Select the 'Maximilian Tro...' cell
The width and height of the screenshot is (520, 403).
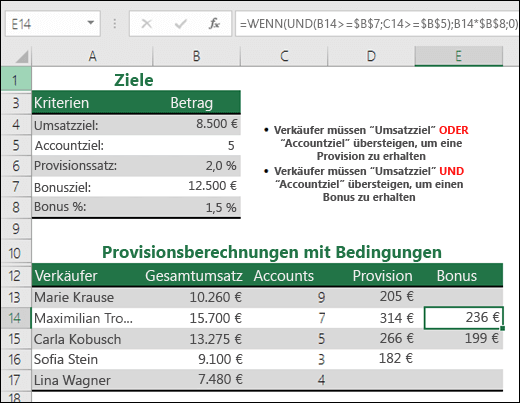pos(92,318)
